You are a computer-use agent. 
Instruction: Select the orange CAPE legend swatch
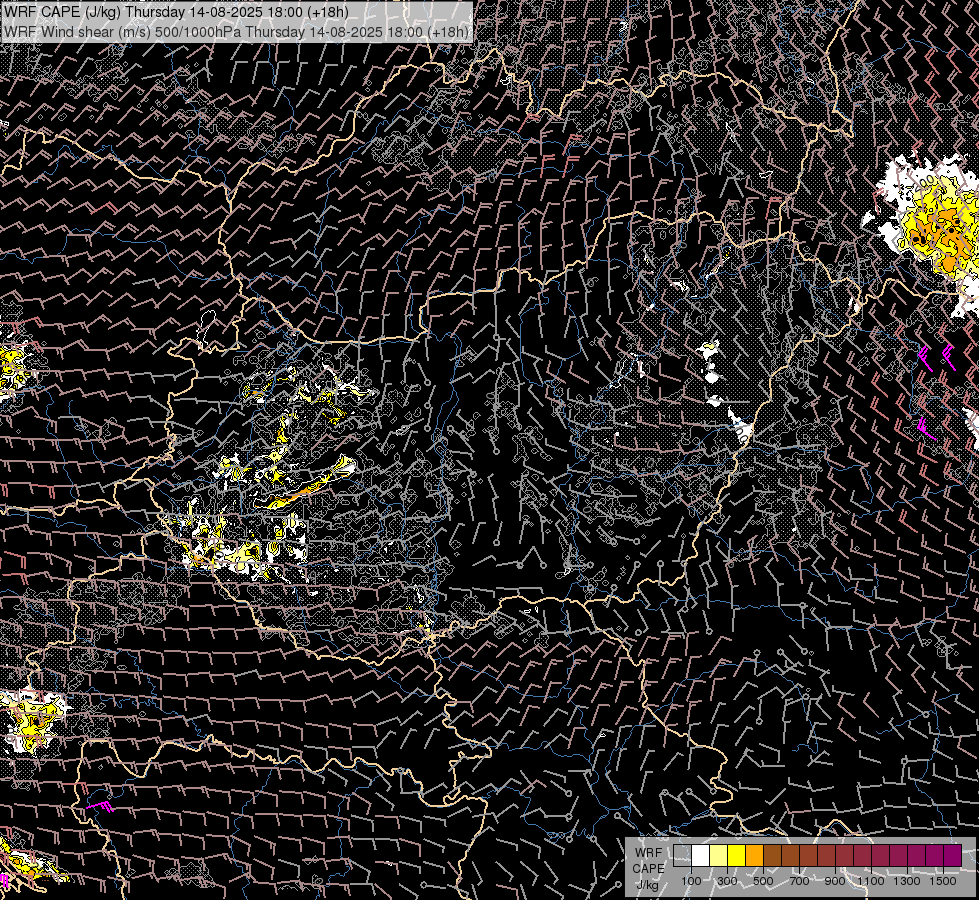(754, 855)
